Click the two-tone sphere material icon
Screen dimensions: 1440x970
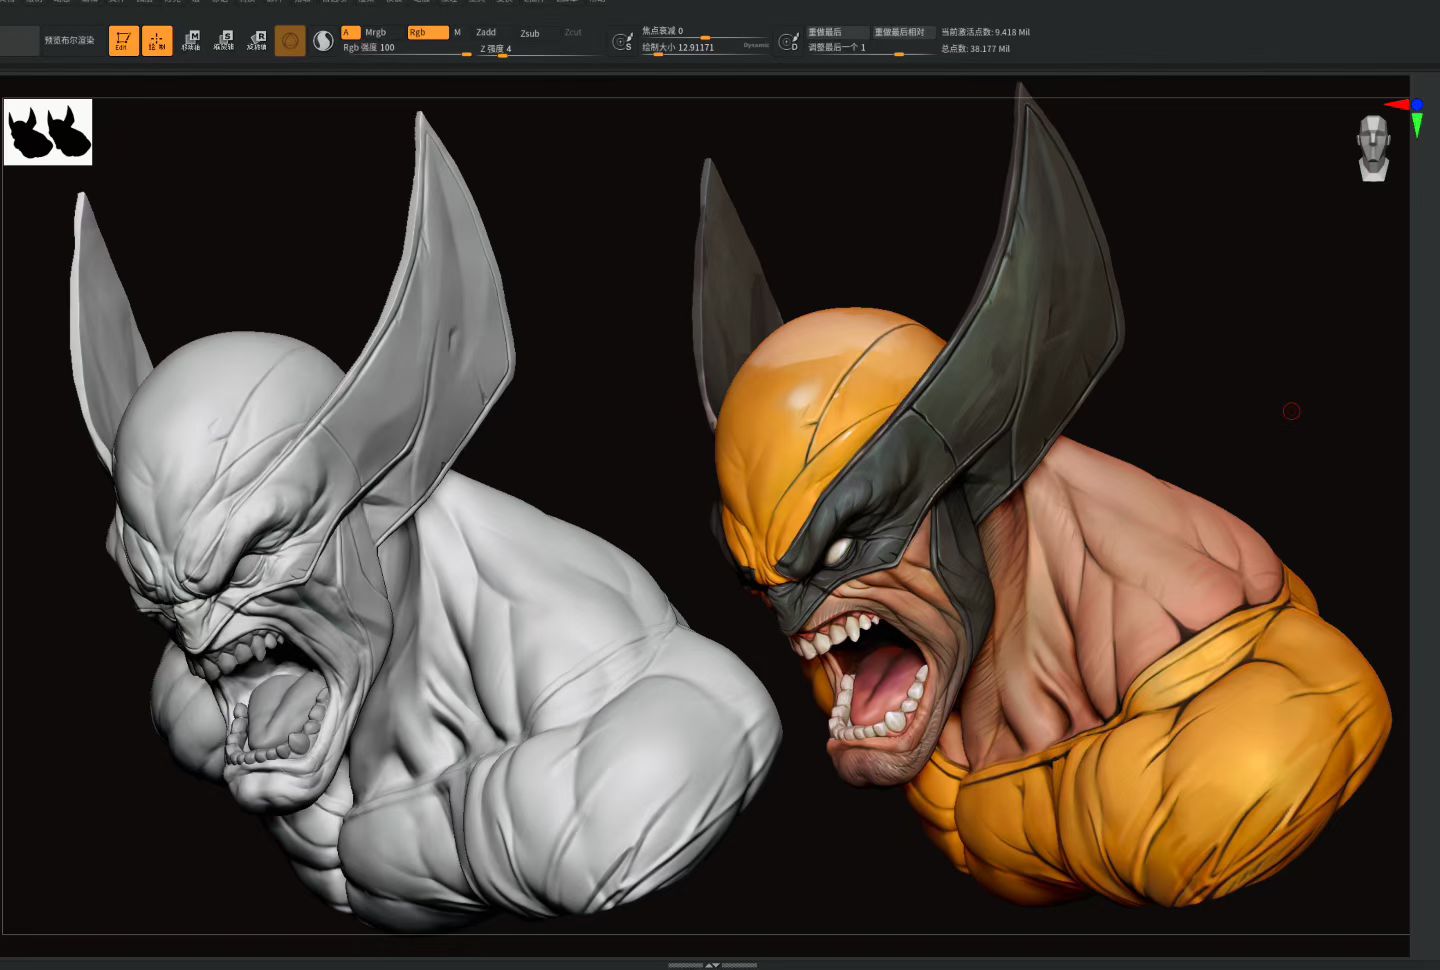coord(323,41)
